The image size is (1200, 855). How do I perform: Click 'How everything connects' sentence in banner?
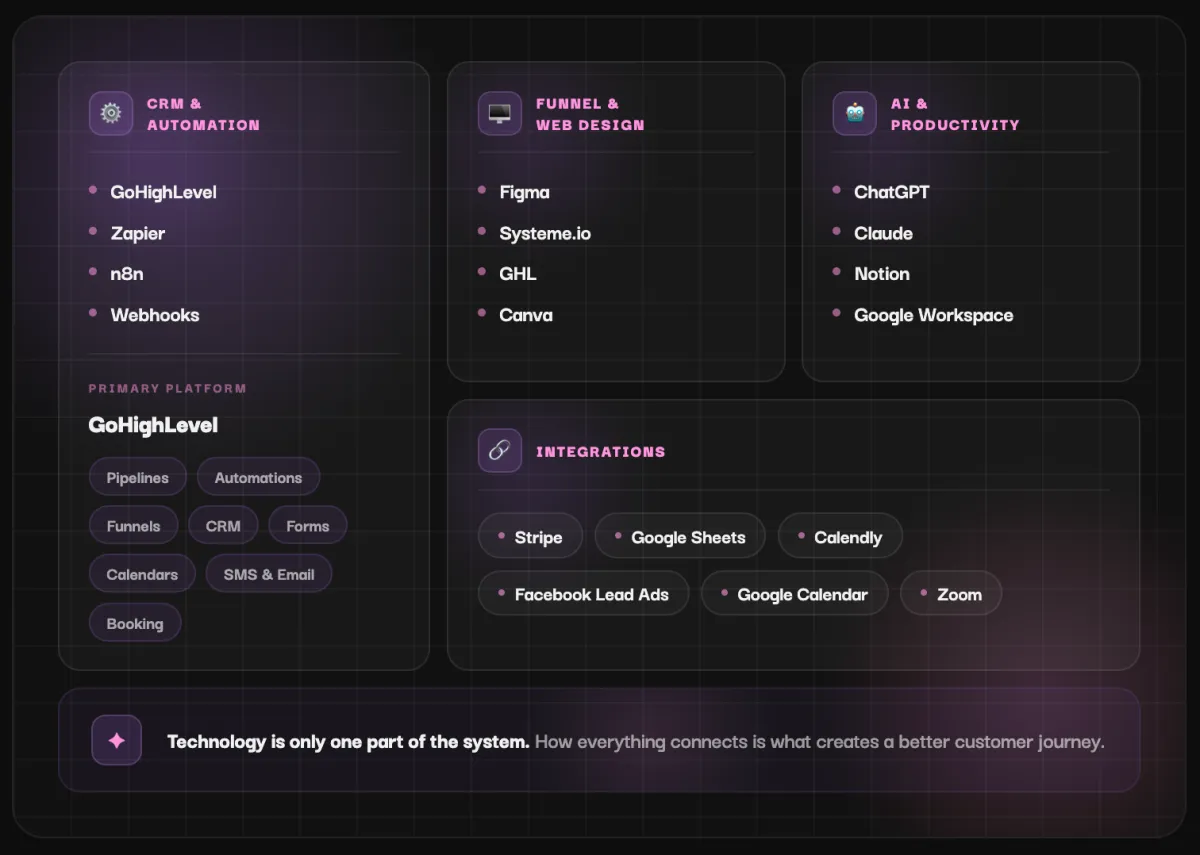tap(819, 742)
